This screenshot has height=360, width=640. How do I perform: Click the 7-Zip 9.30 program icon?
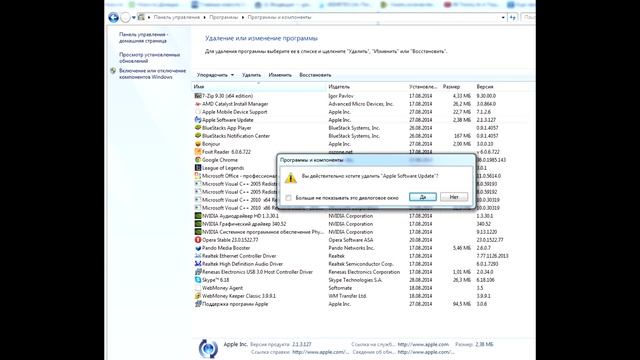(198, 96)
